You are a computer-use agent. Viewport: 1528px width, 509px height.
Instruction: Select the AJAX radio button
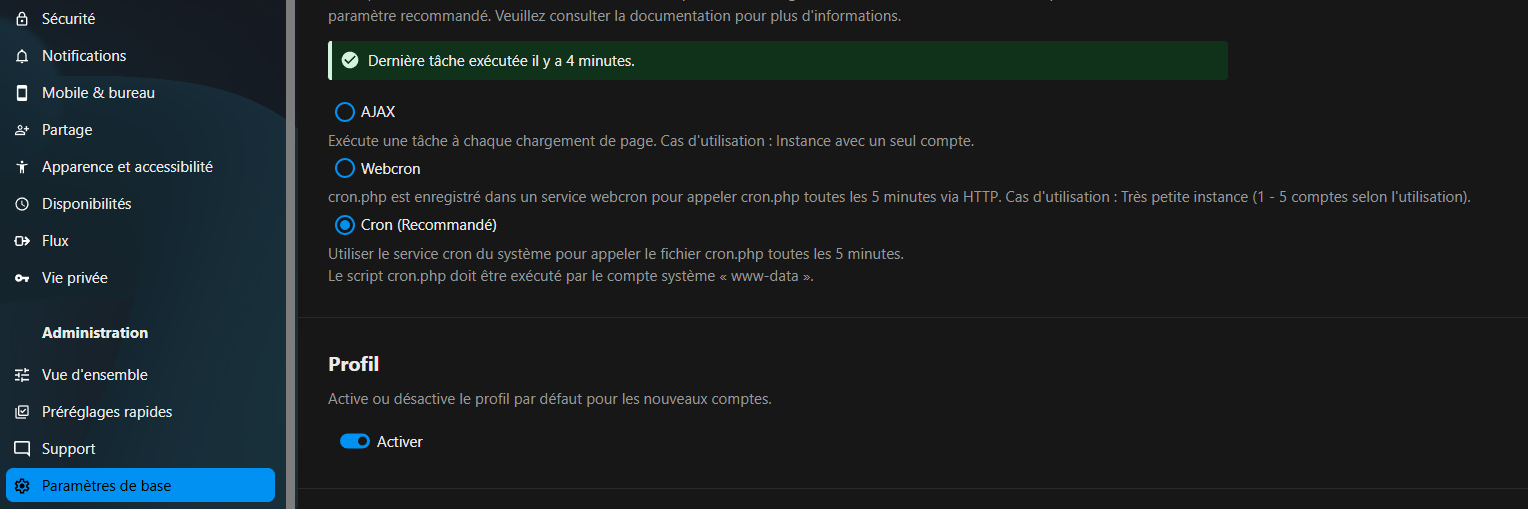[x=345, y=112]
